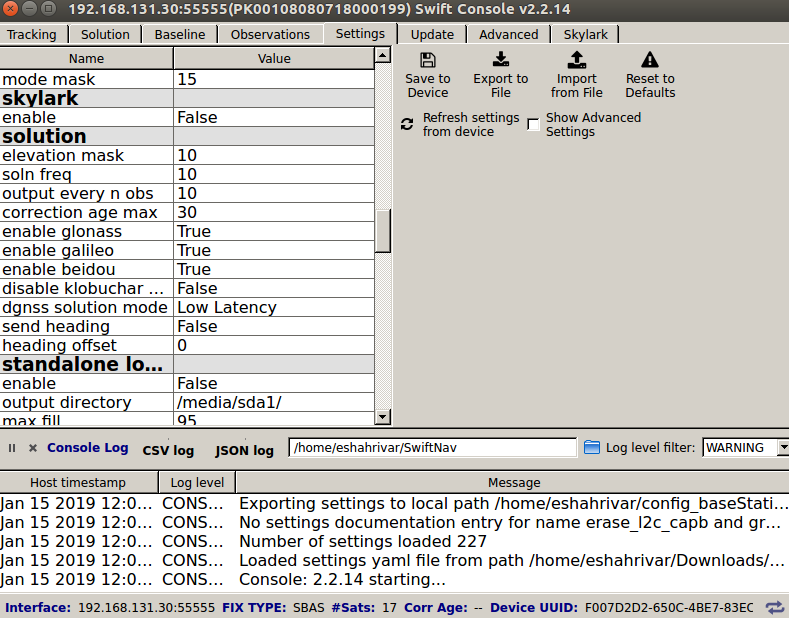Viewport: 789px width, 618px height.
Task: Click the Export to File download icon
Action: [x=500, y=60]
